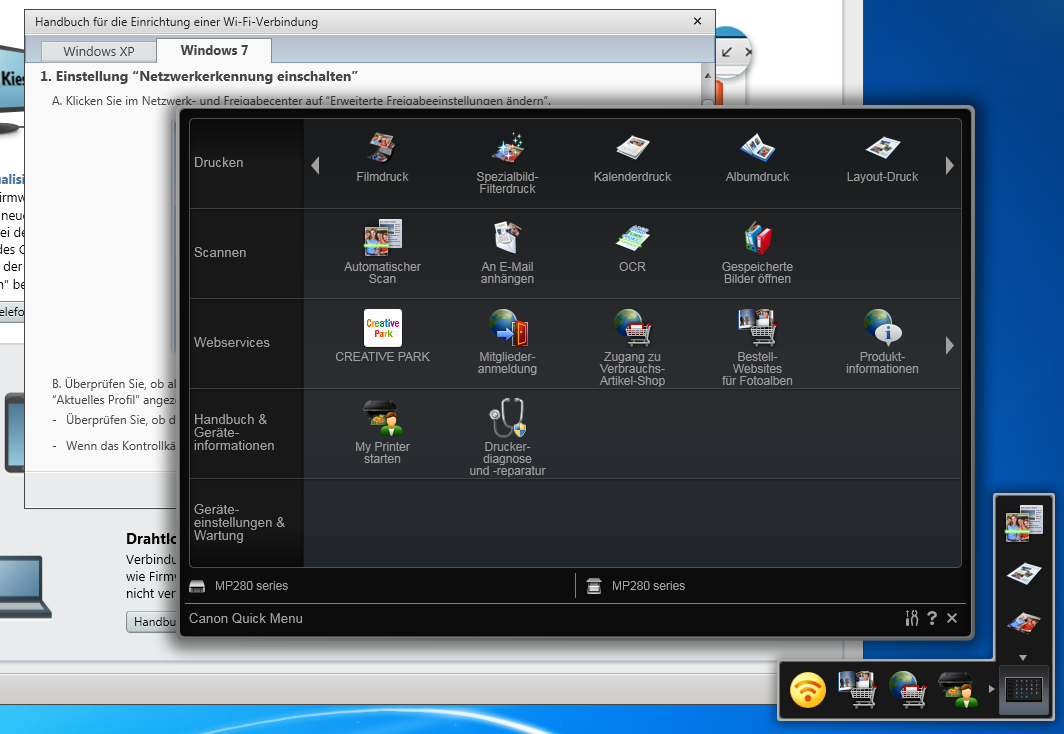Open Produktinformationen
This screenshot has width=1064, height=734.
881,341
